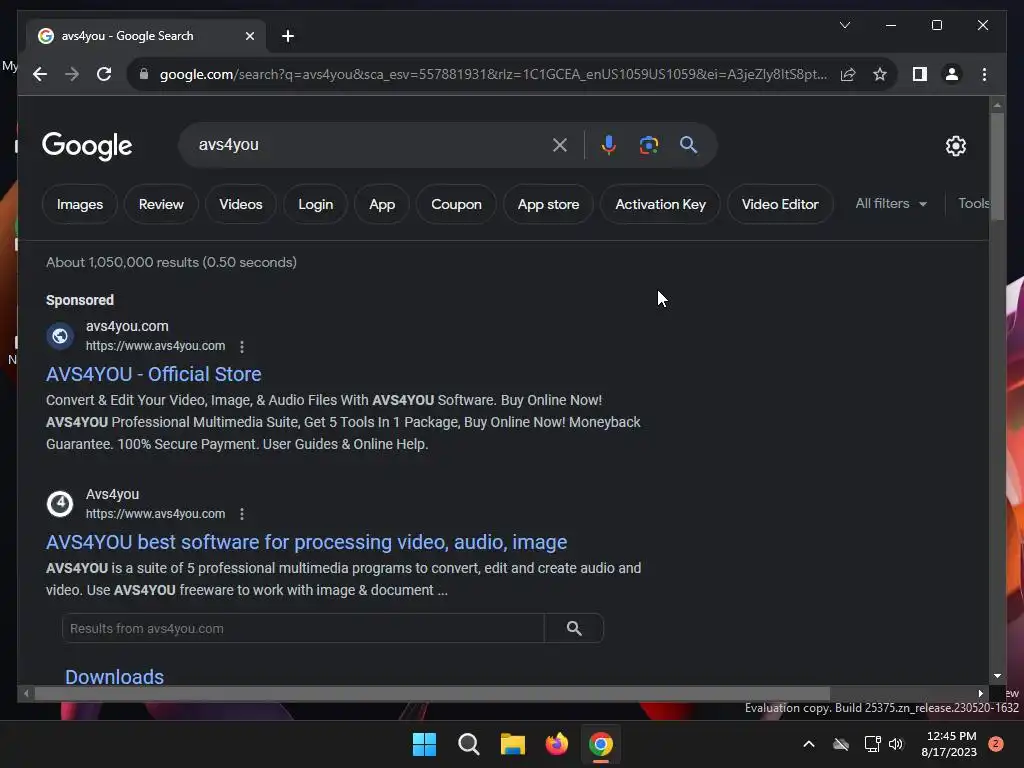Bookmark this tab with star icon
The height and width of the screenshot is (768, 1024).
(x=880, y=74)
